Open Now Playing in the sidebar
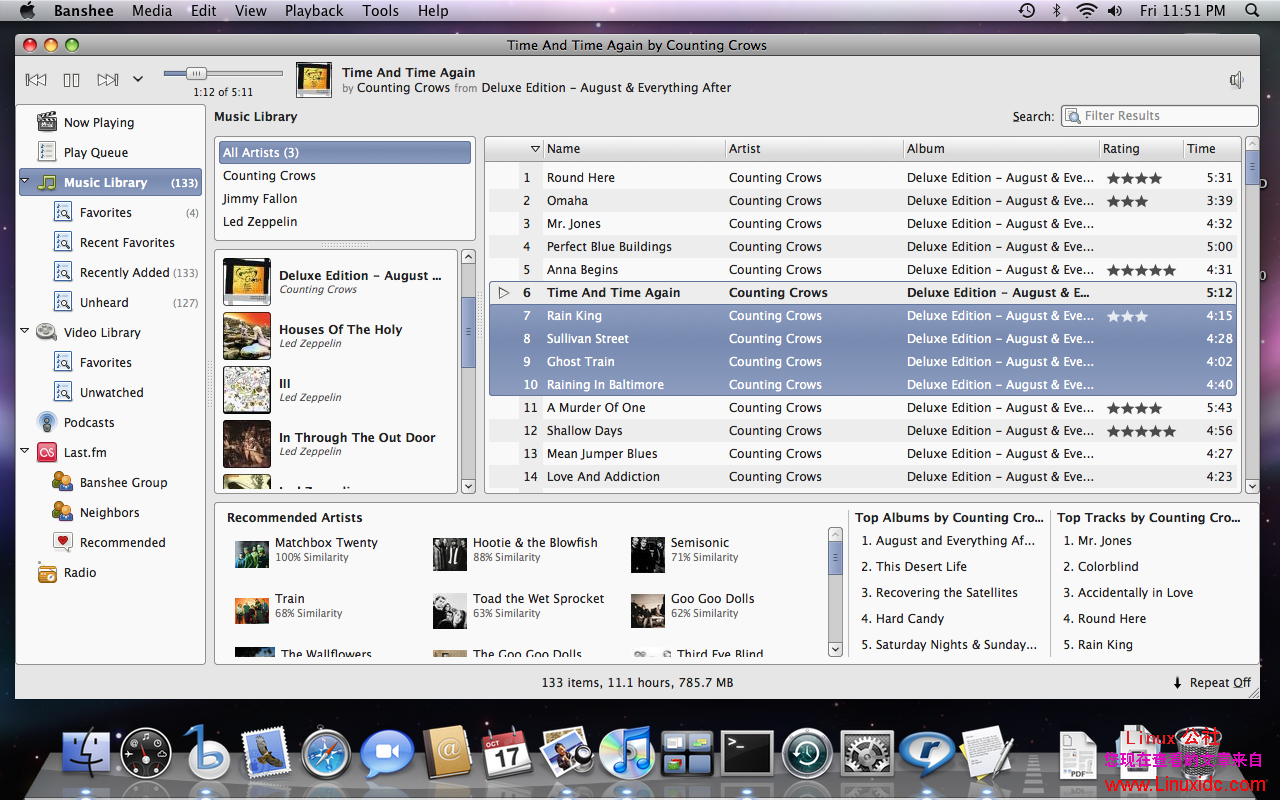The width and height of the screenshot is (1280, 800). (98, 122)
